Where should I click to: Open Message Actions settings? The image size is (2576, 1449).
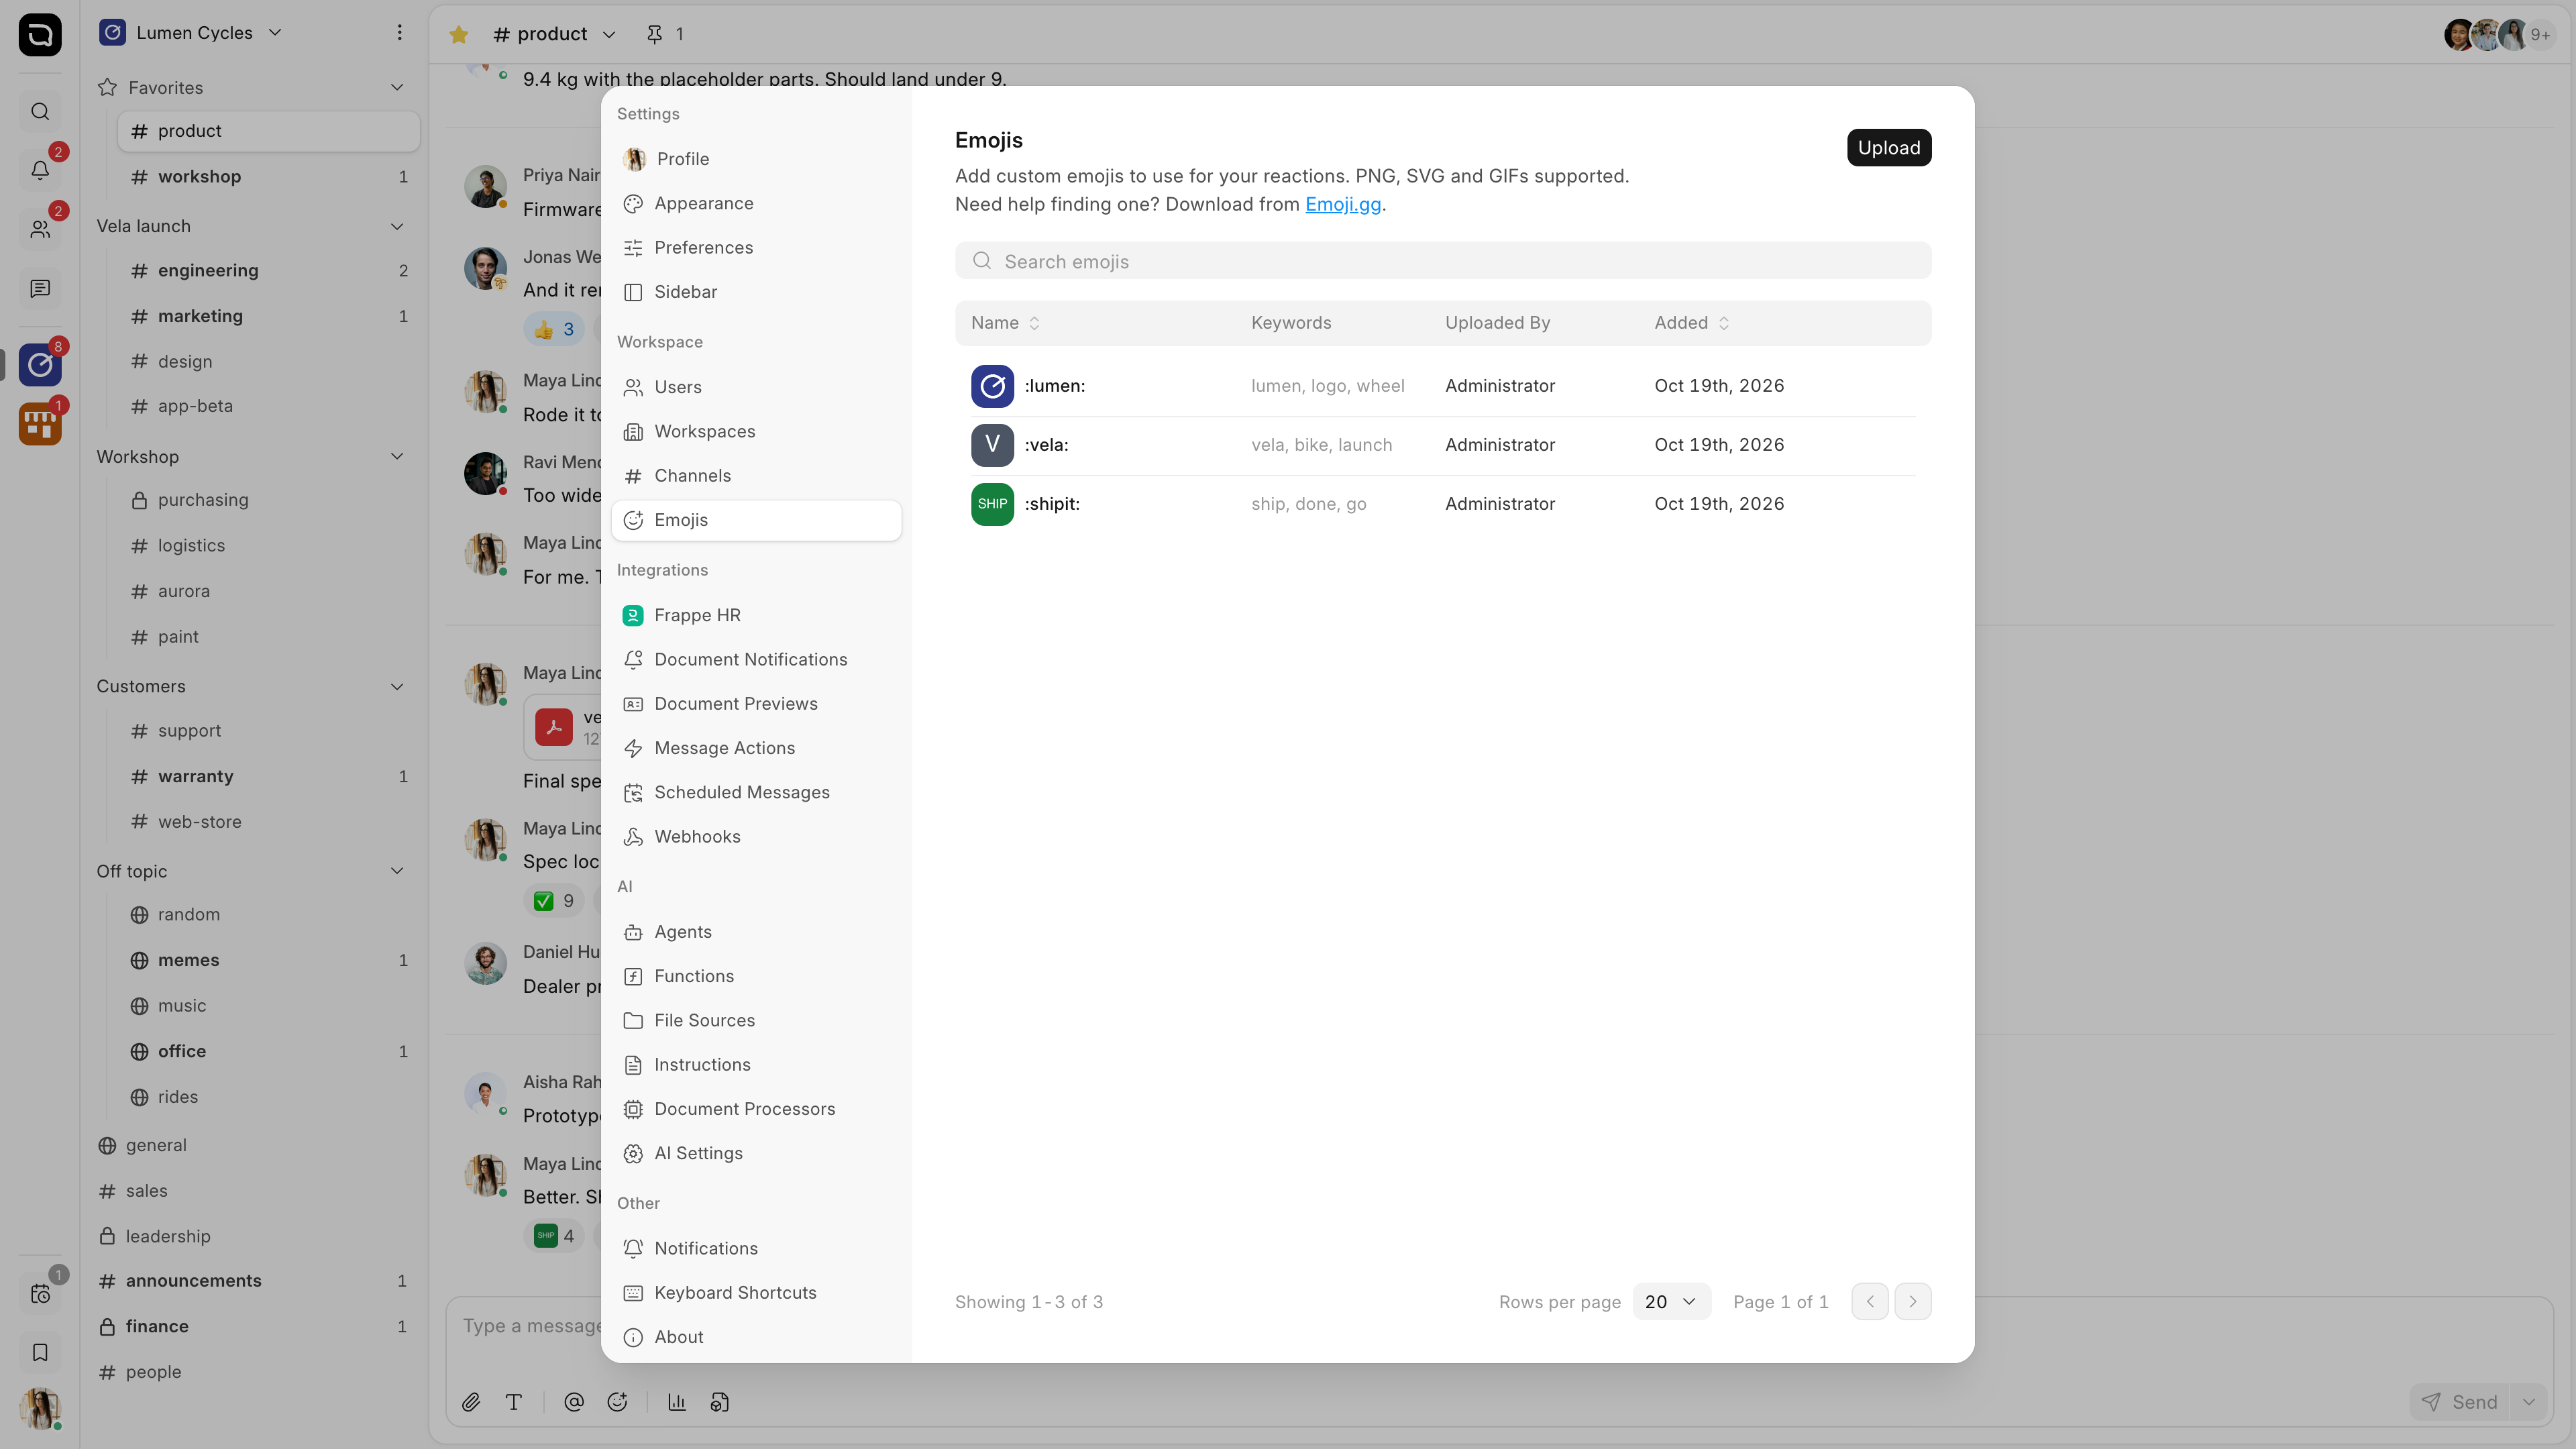(x=756, y=748)
